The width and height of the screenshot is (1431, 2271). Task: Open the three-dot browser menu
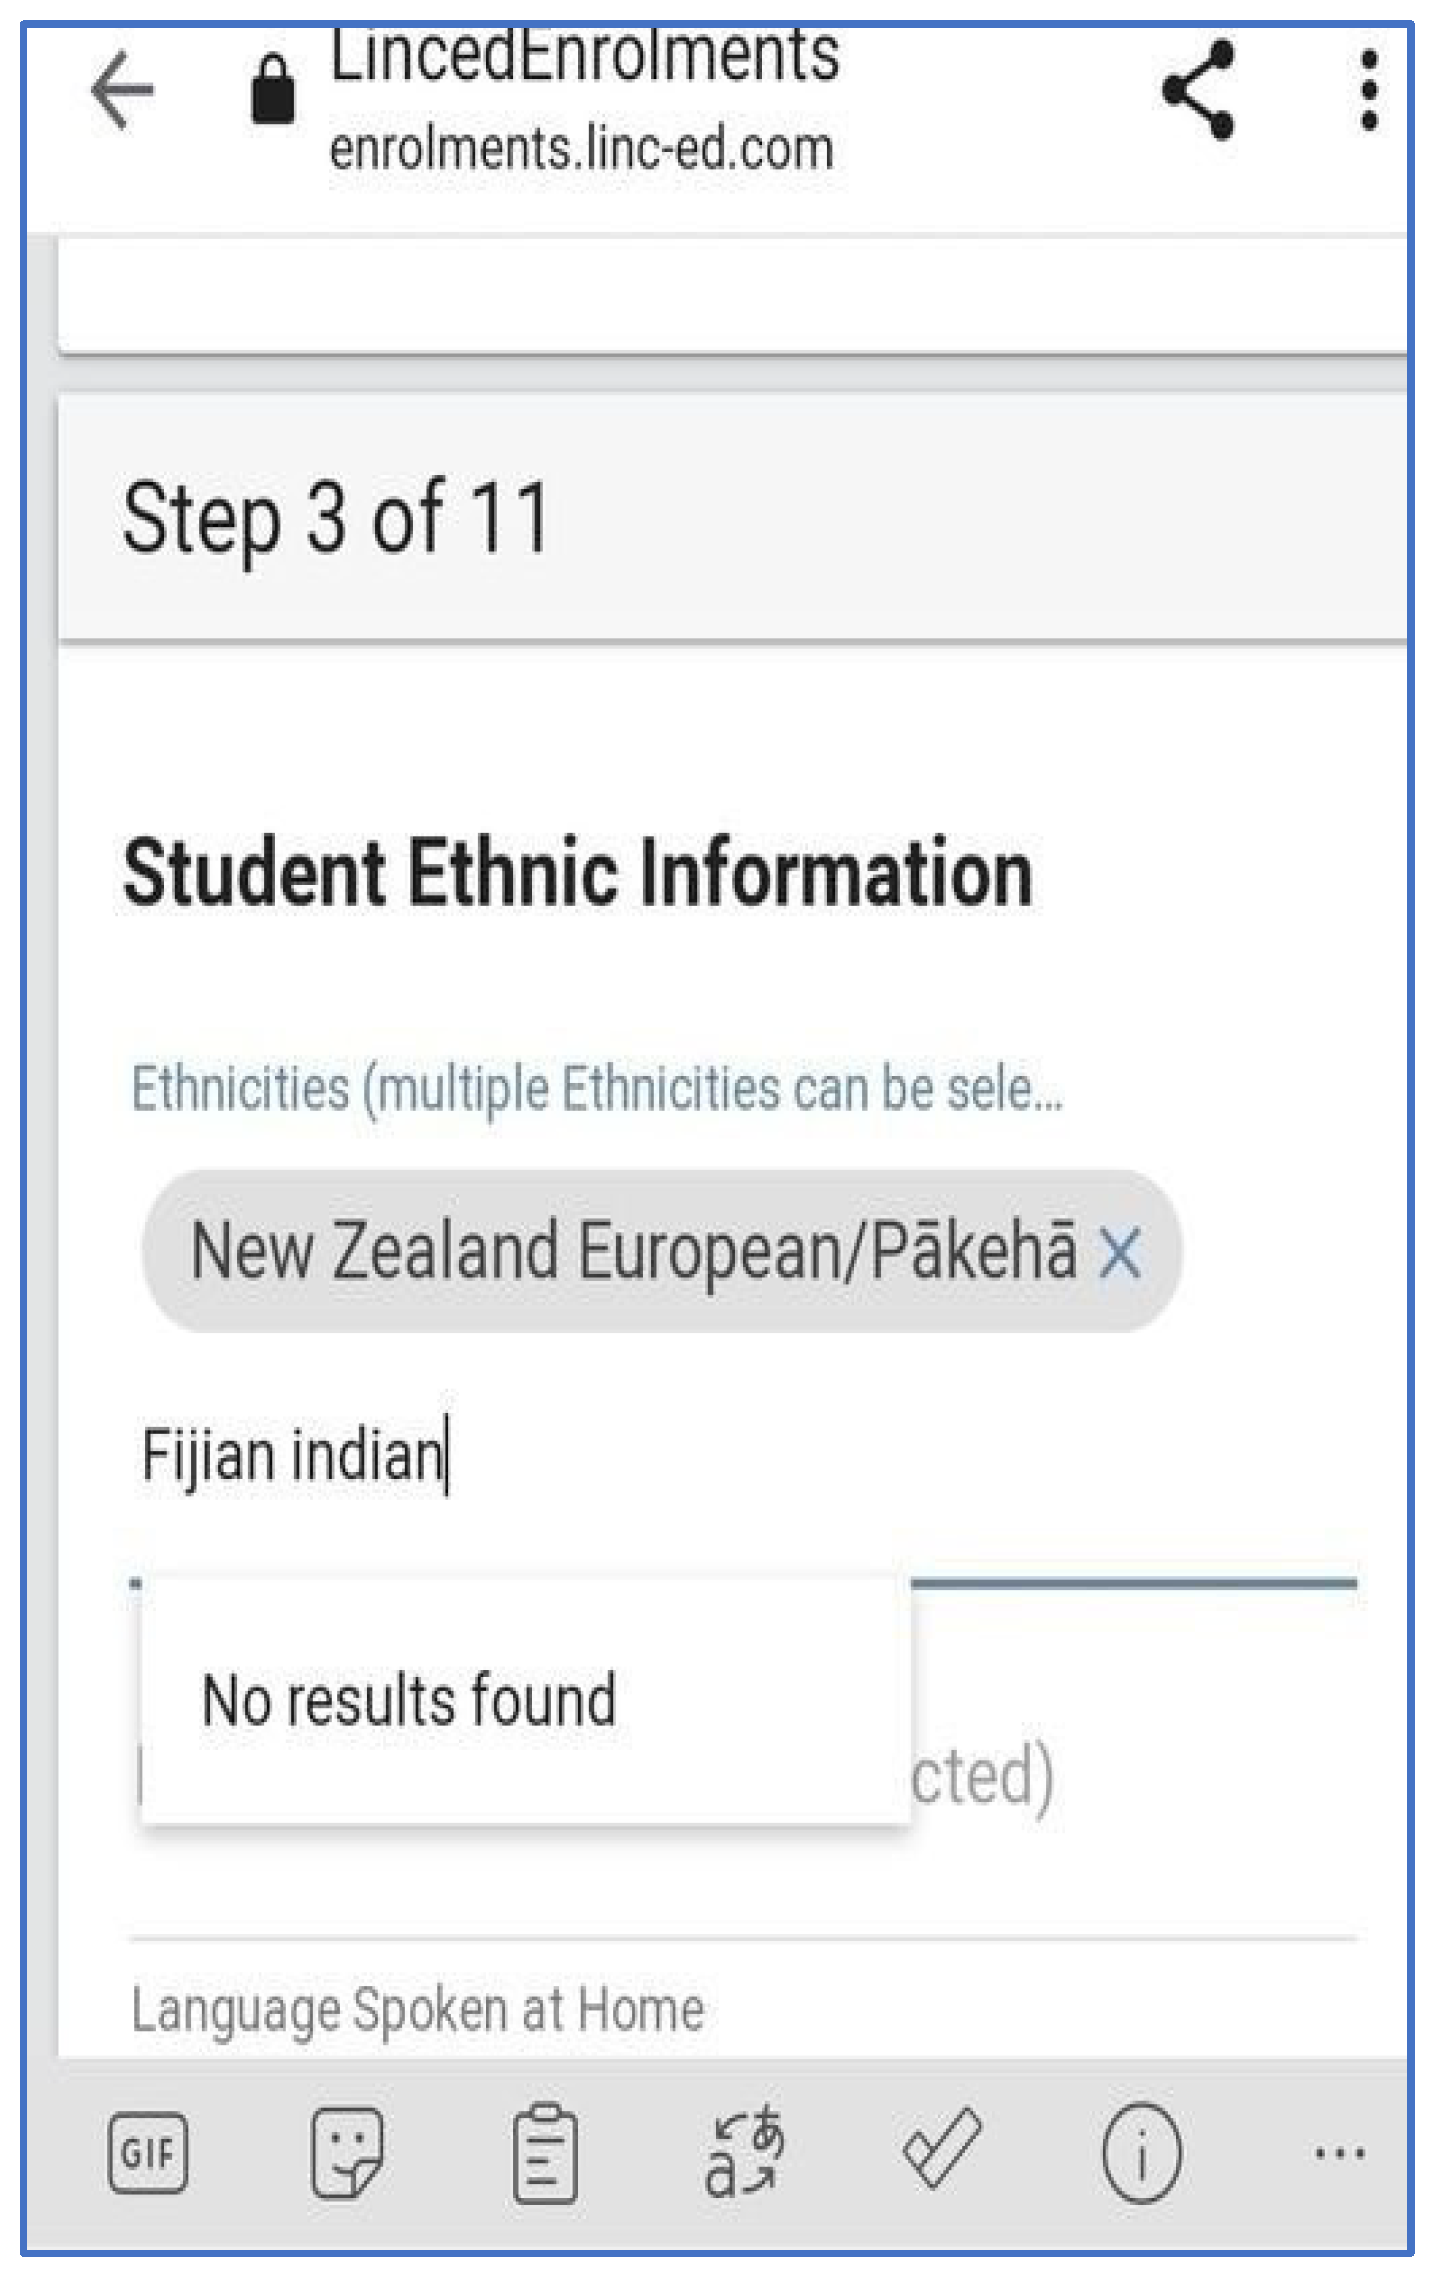(x=1369, y=91)
